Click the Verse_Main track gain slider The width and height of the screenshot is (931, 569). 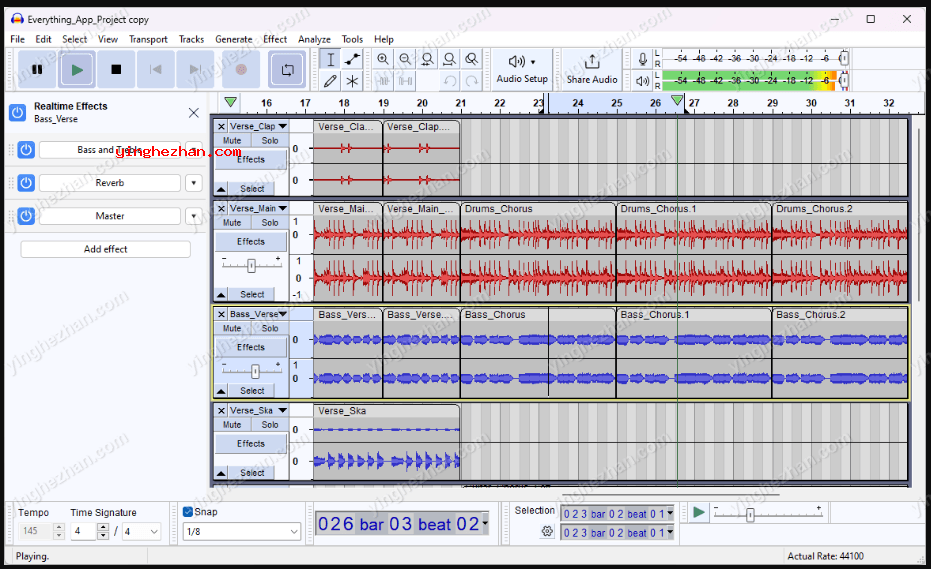click(x=251, y=265)
